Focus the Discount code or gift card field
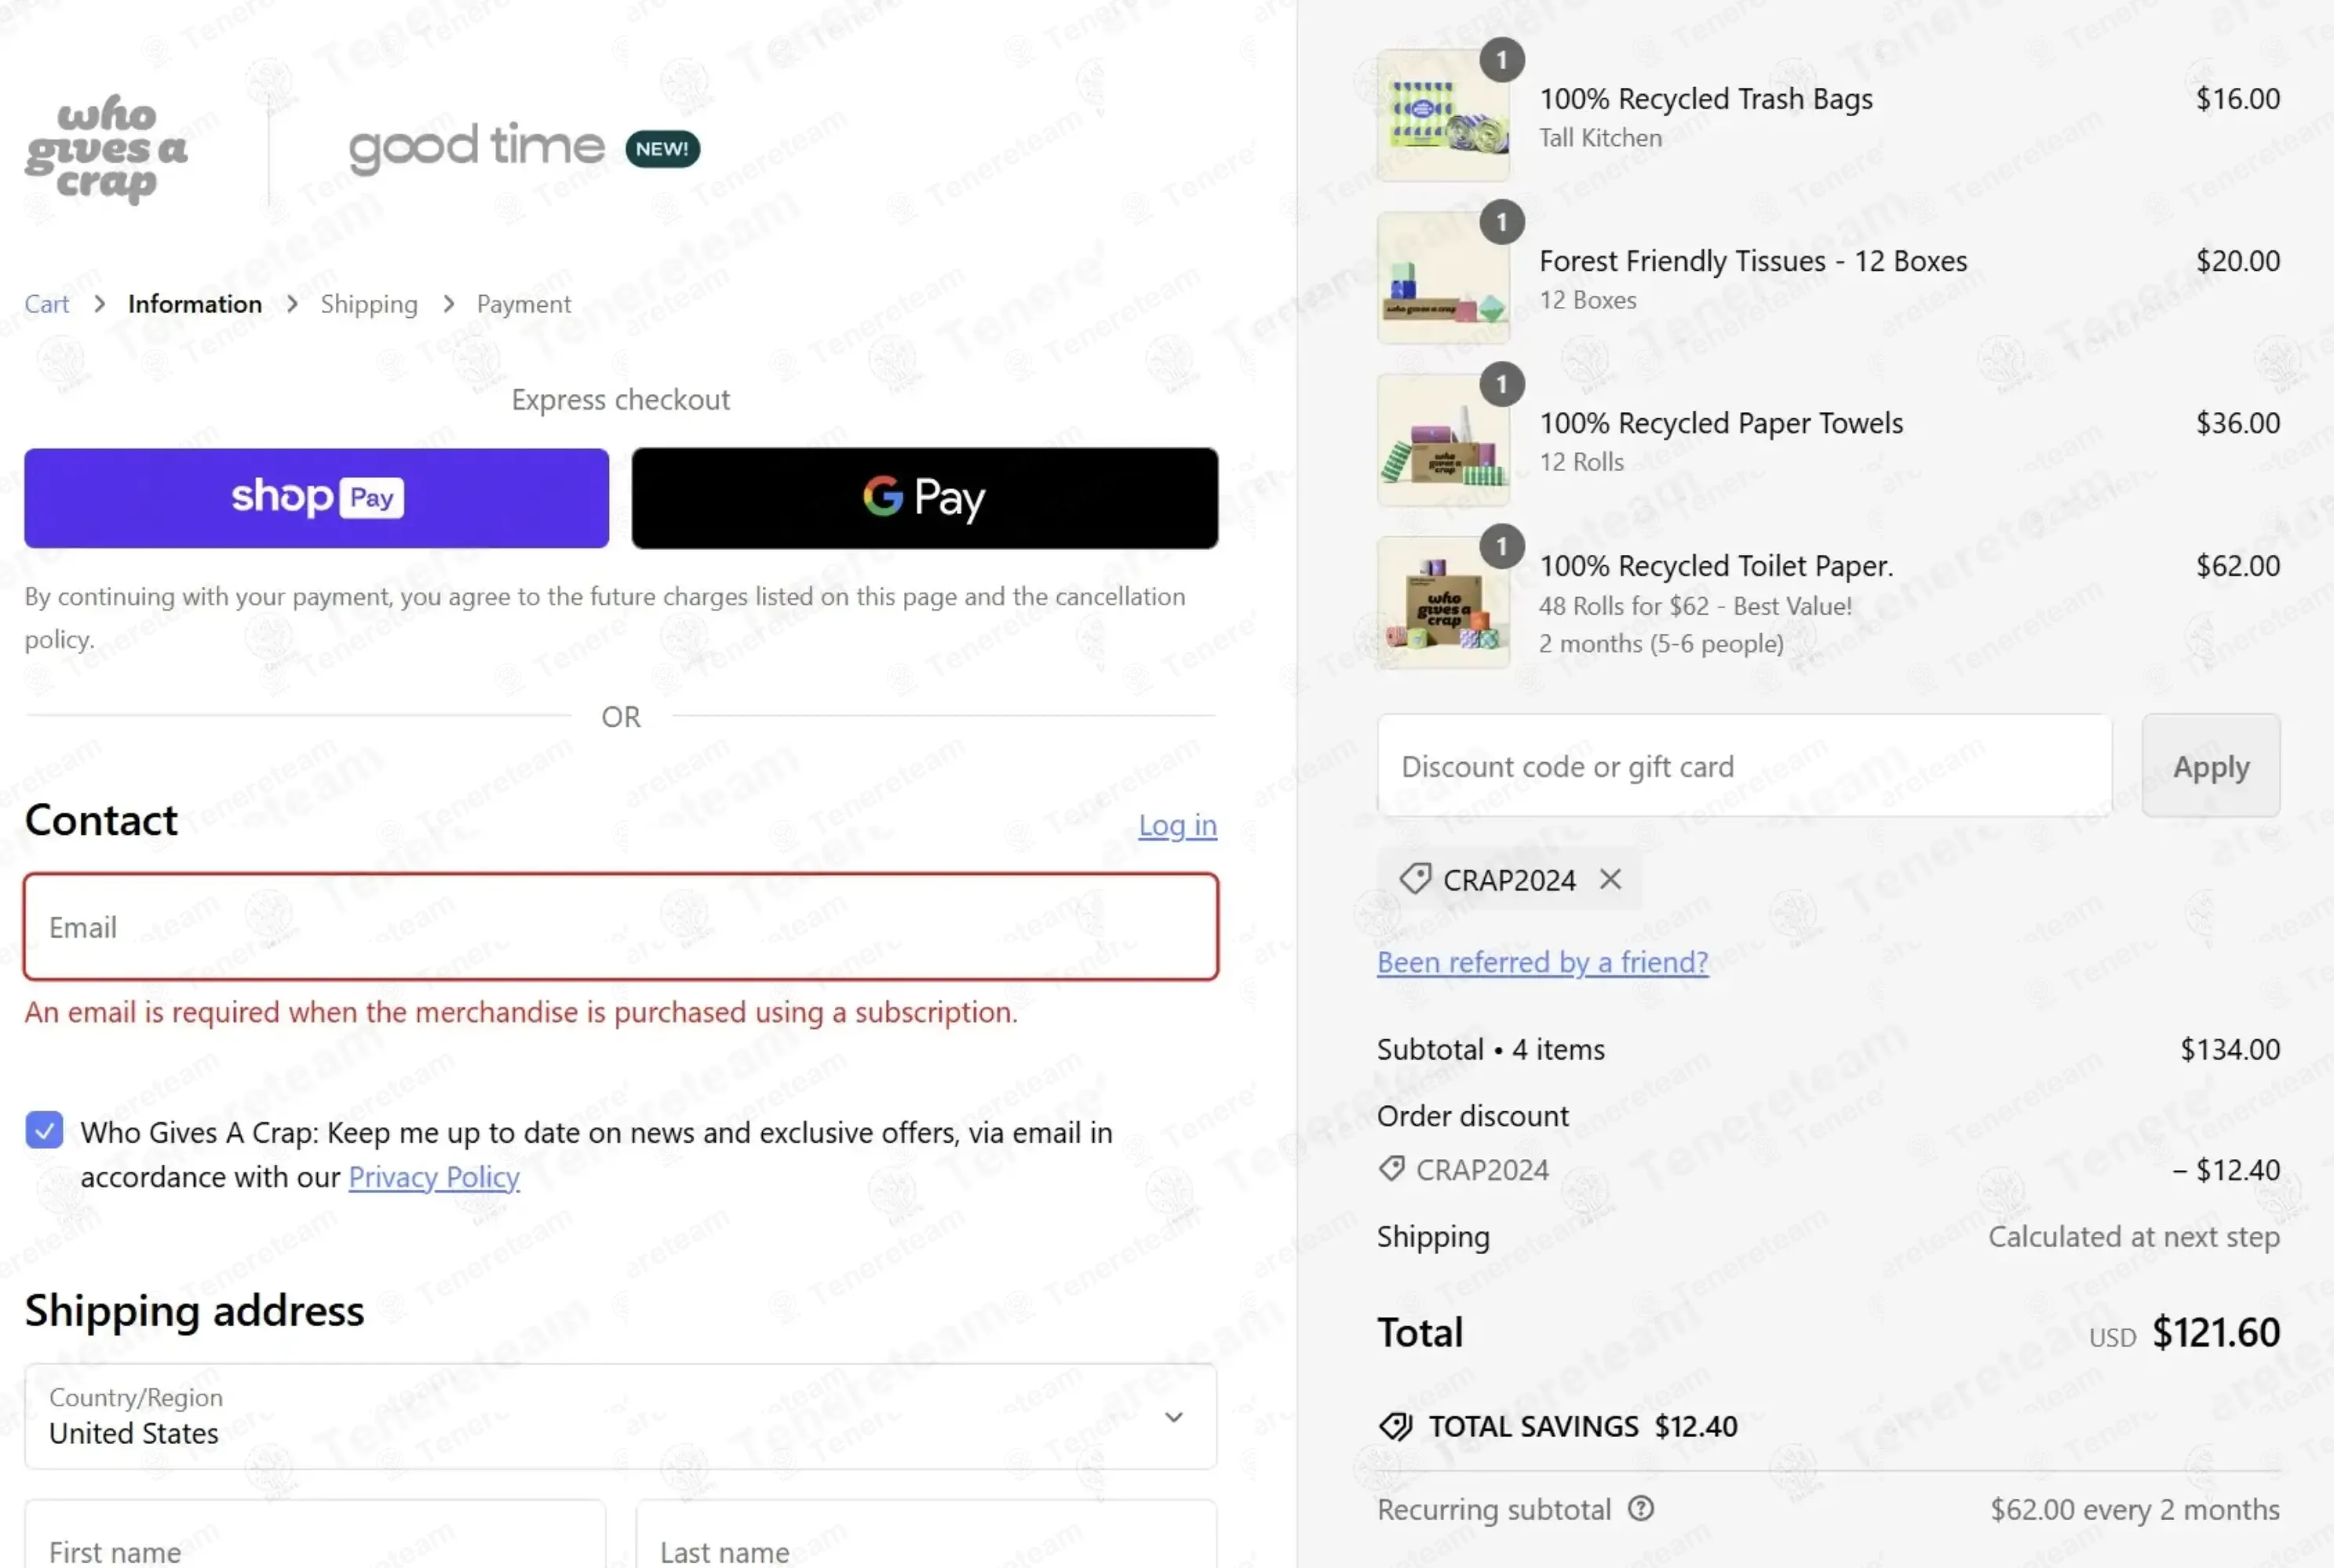Viewport: 2334px width, 1568px height. click(x=1745, y=766)
